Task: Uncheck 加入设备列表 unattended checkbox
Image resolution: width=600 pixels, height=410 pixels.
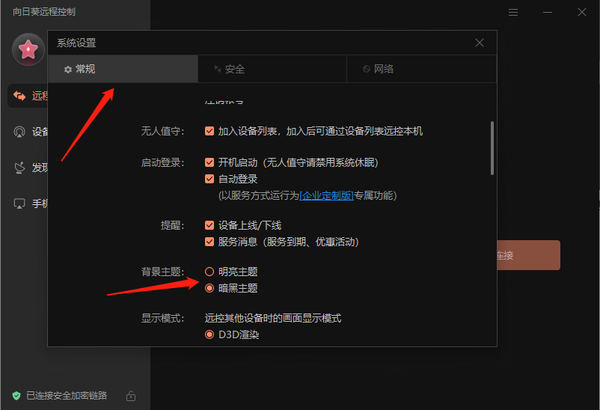Action: pos(209,131)
